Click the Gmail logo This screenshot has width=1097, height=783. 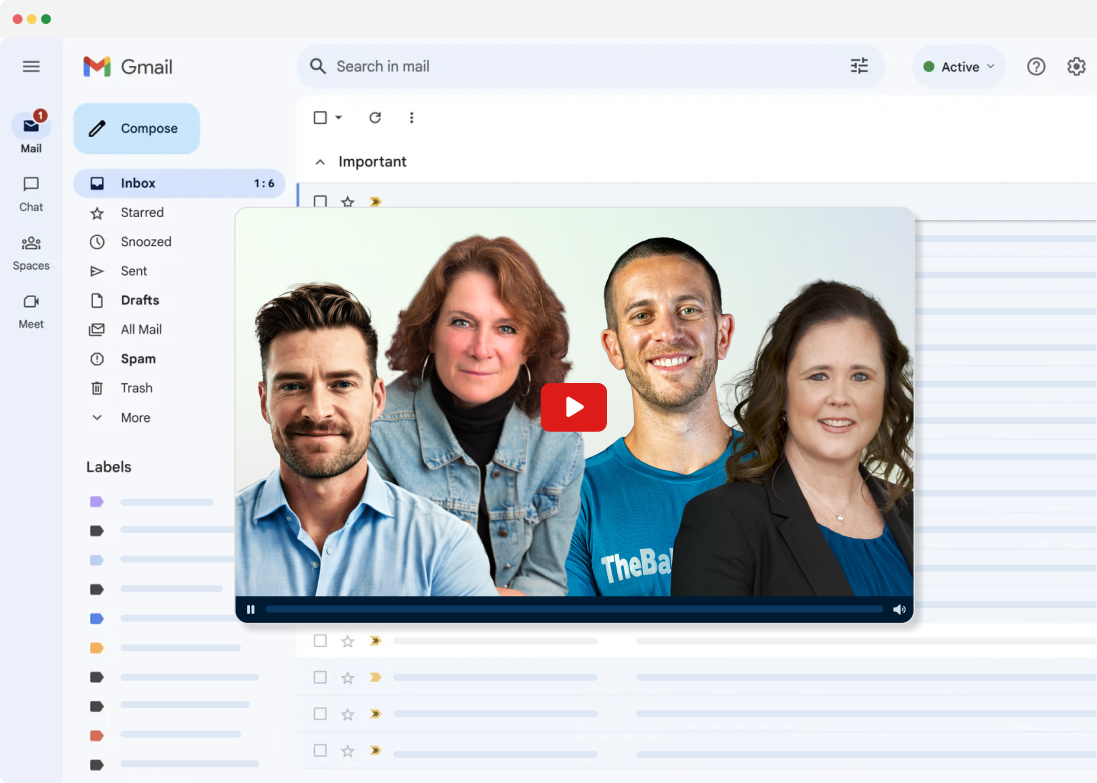click(127, 66)
